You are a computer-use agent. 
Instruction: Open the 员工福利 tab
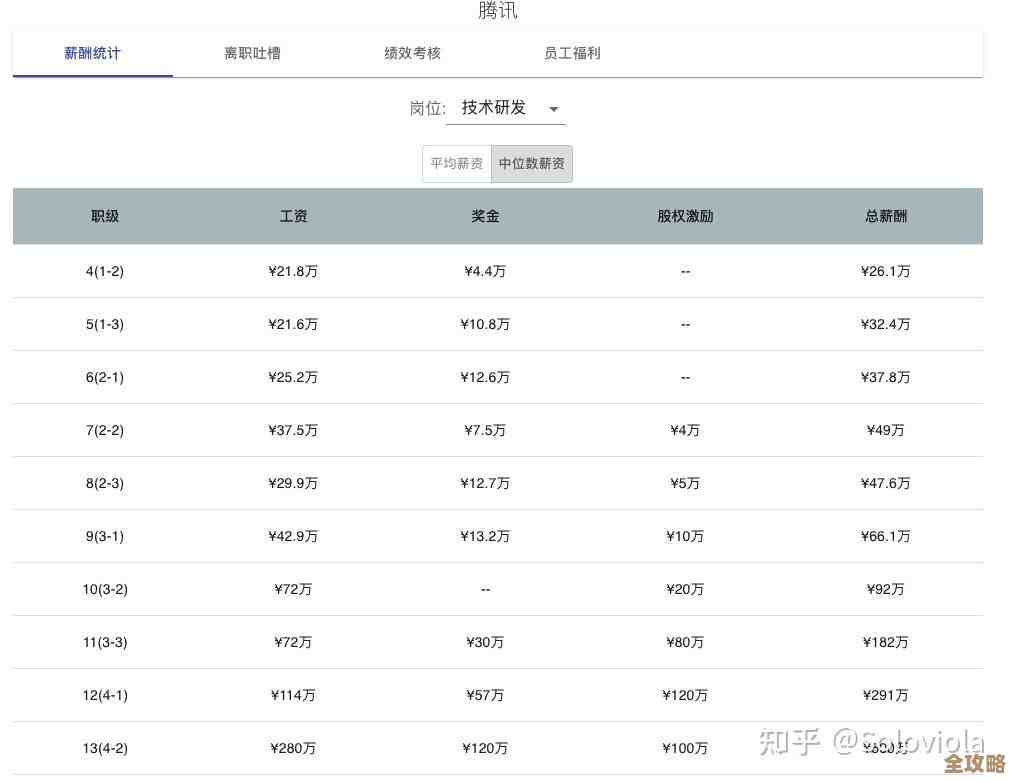click(x=572, y=53)
